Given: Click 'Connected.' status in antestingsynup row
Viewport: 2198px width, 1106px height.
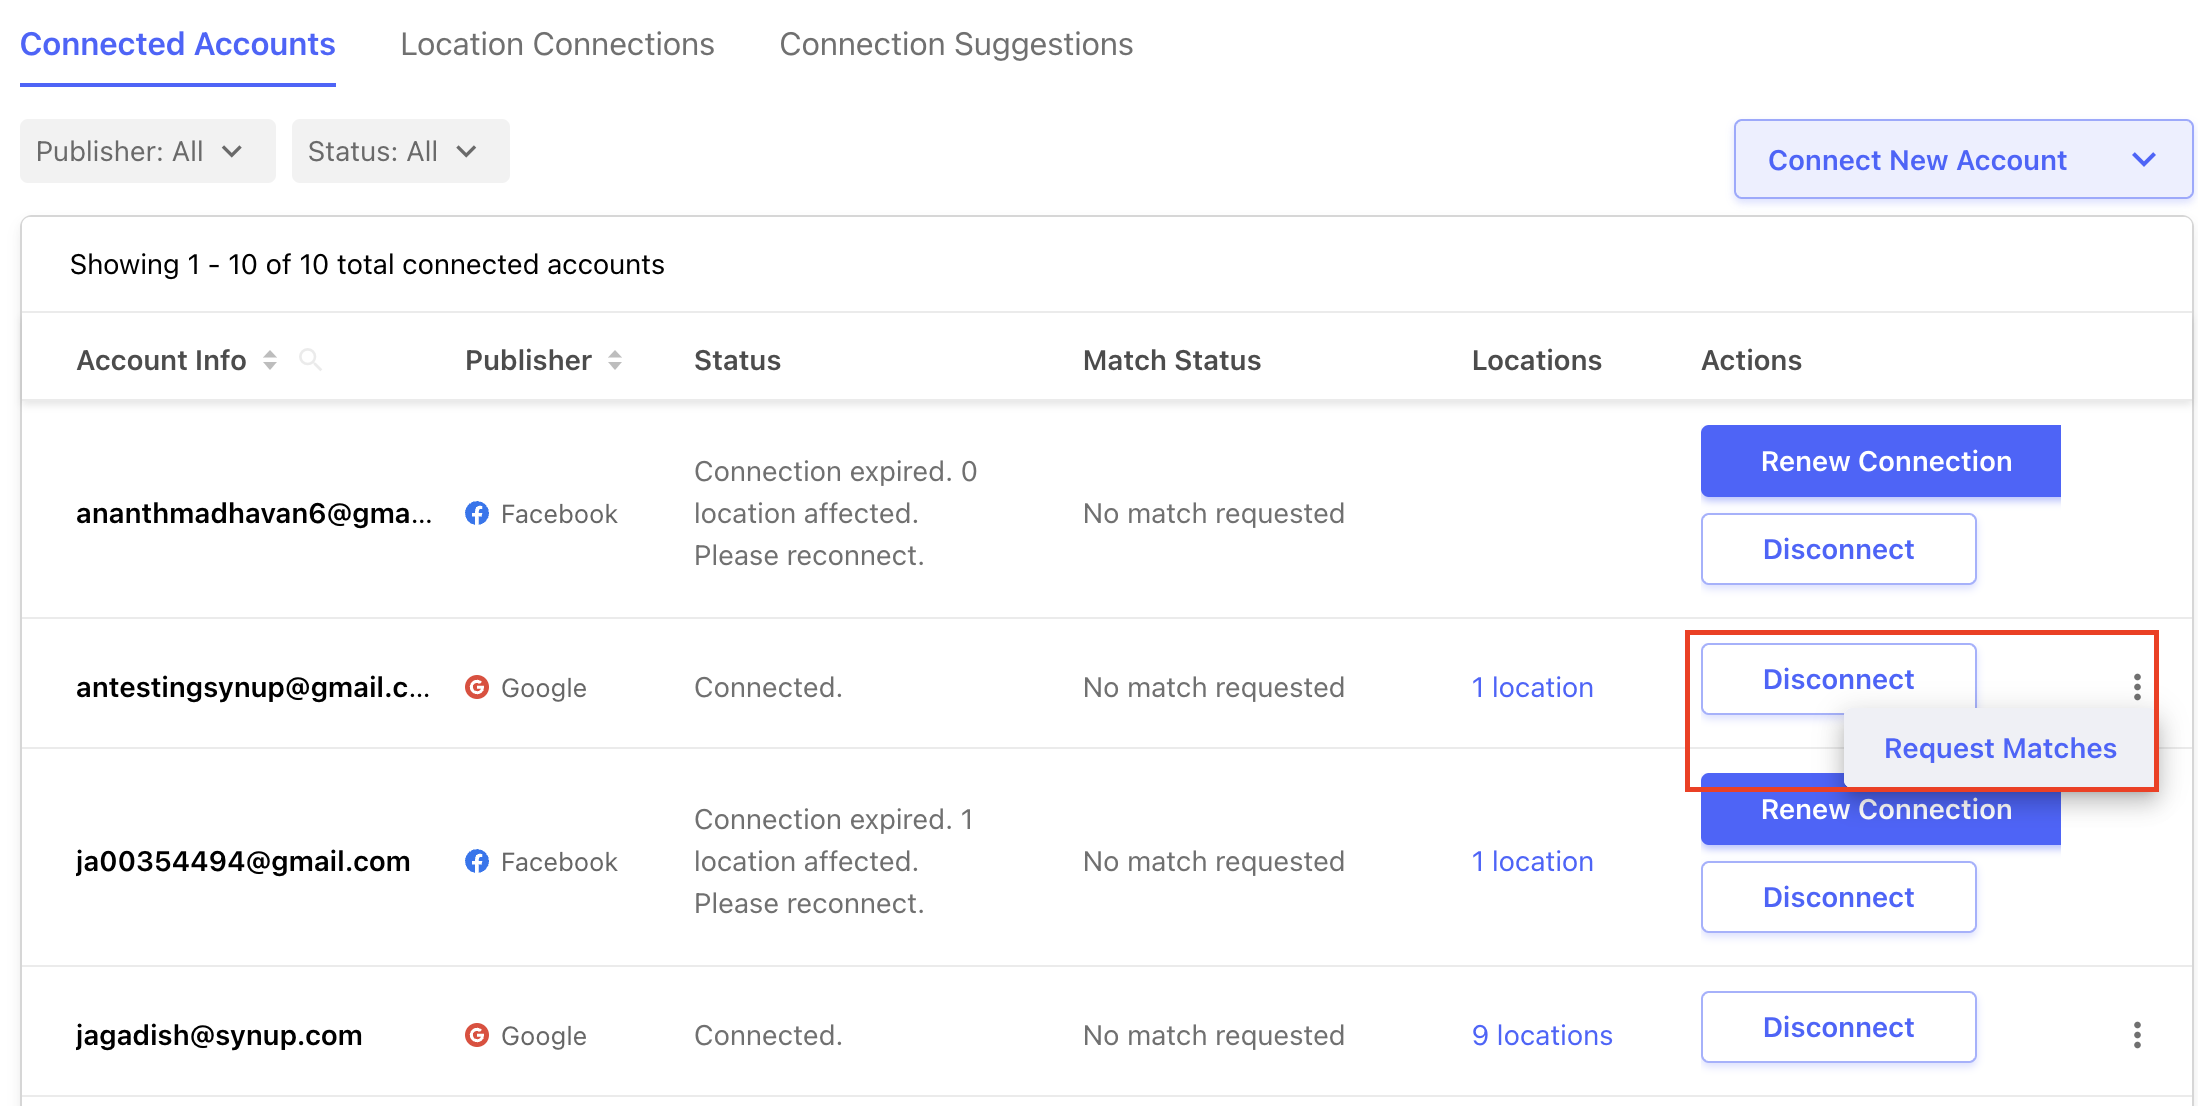Looking at the screenshot, I should (768, 687).
